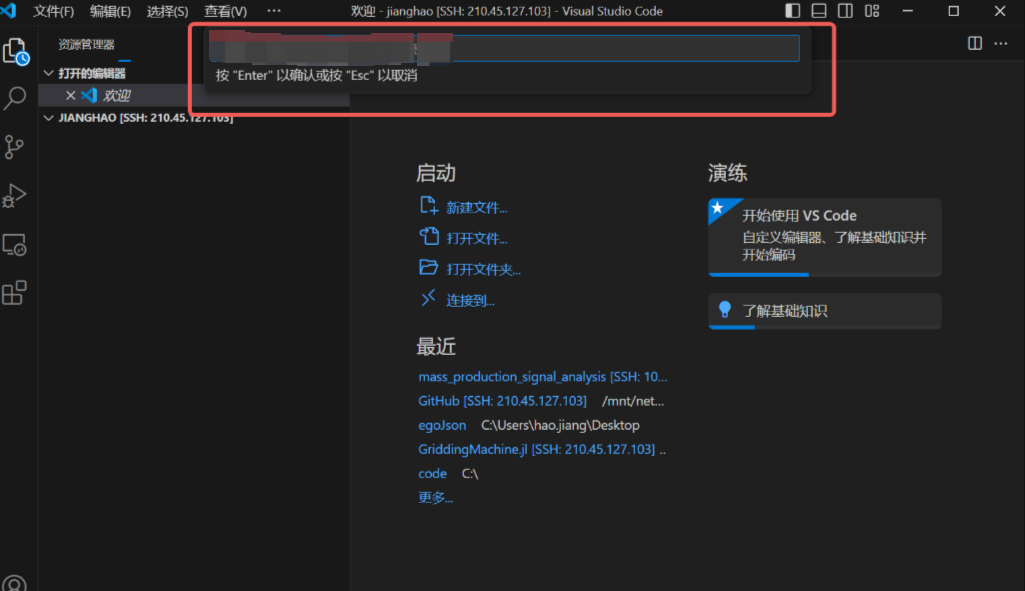Screen dimensions: 1025x591
Task: Click the 连接到... link
Action: pyautogui.click(x=470, y=301)
